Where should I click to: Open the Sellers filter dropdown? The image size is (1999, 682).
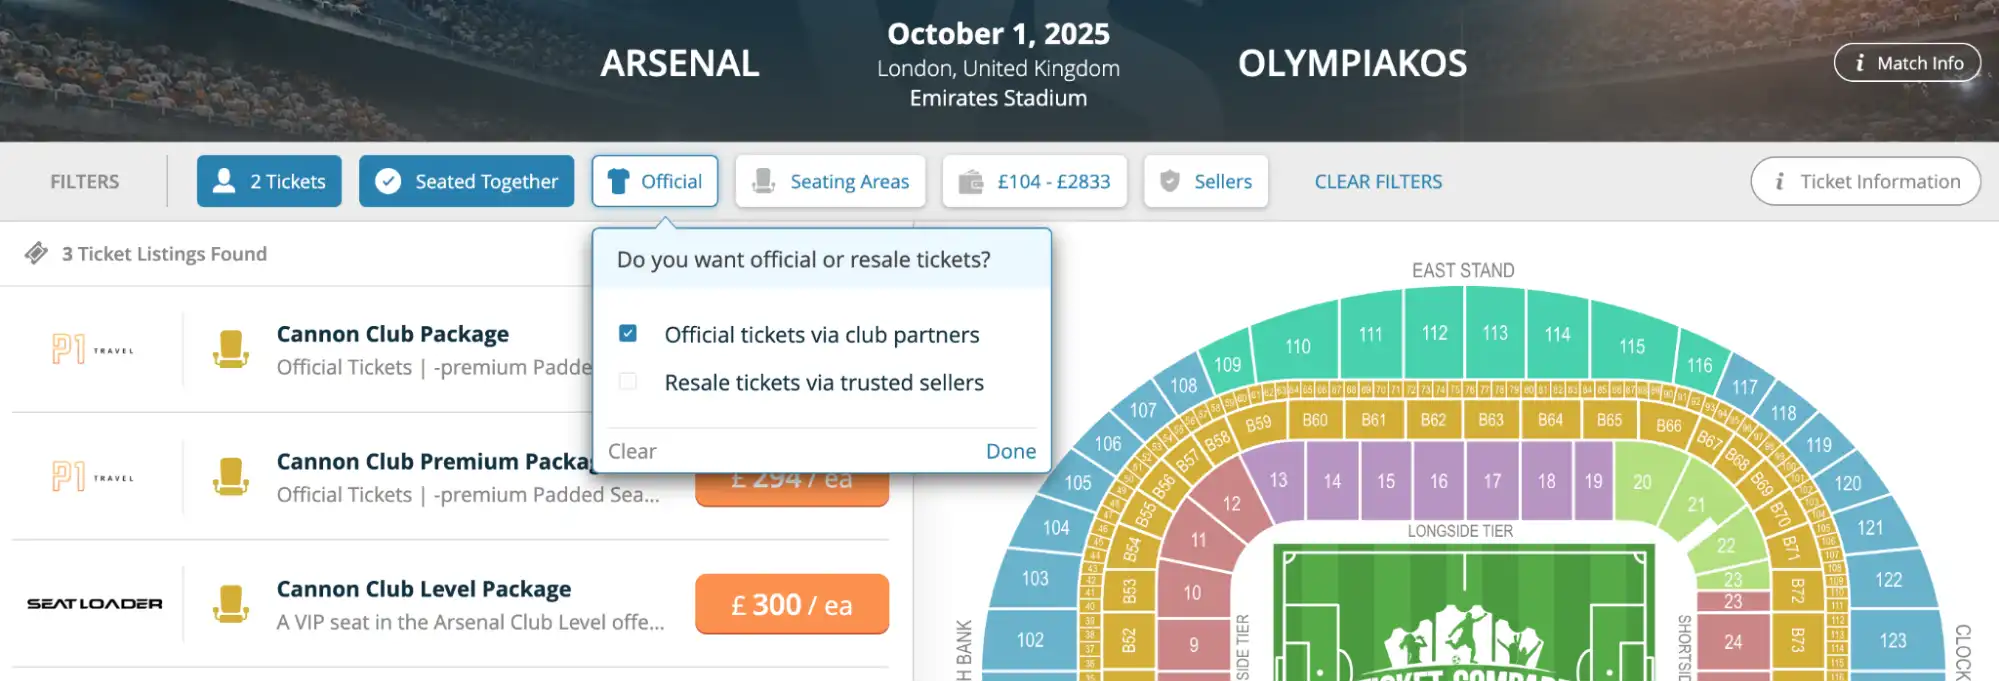(1206, 181)
